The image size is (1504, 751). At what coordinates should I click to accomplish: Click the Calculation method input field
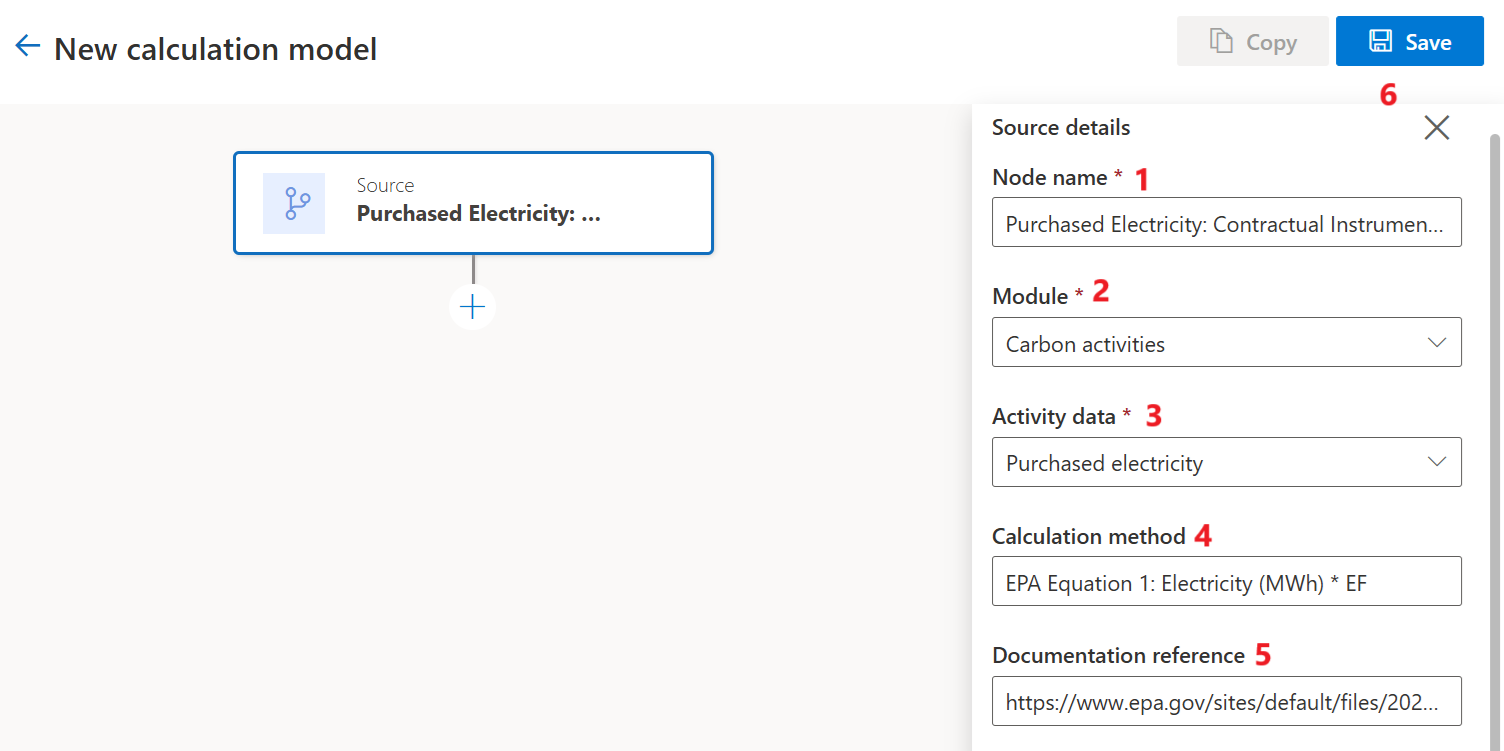pyautogui.click(x=1226, y=582)
